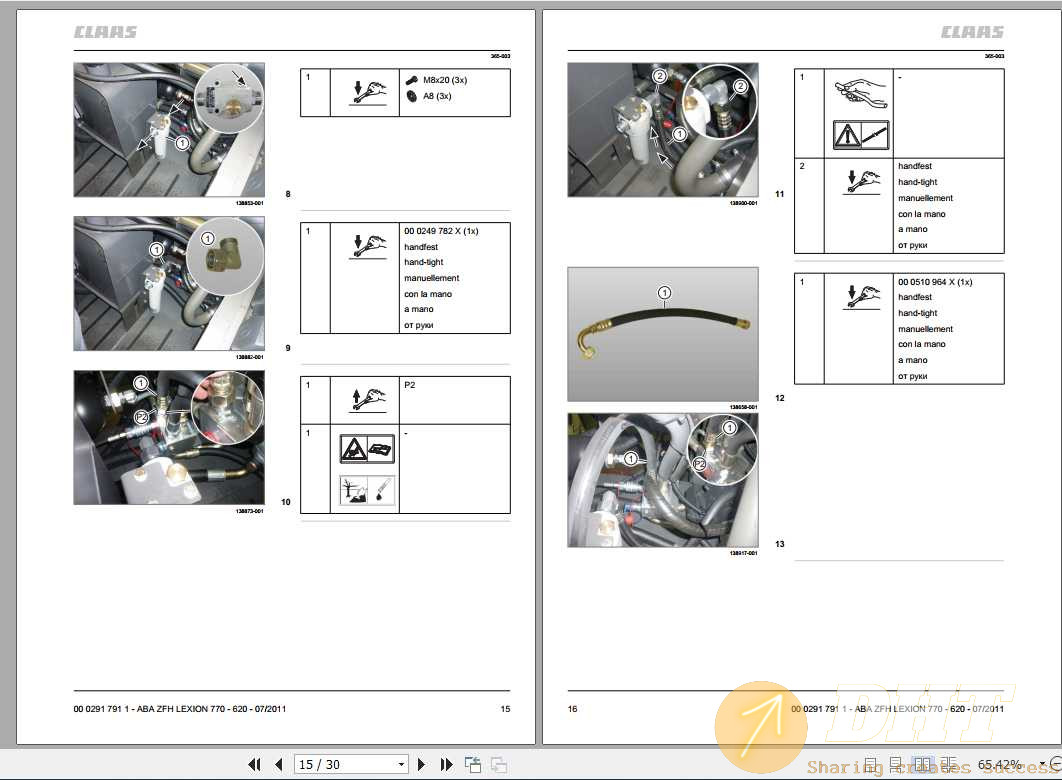
Task: Click the previous view button
Action: pos(473,764)
